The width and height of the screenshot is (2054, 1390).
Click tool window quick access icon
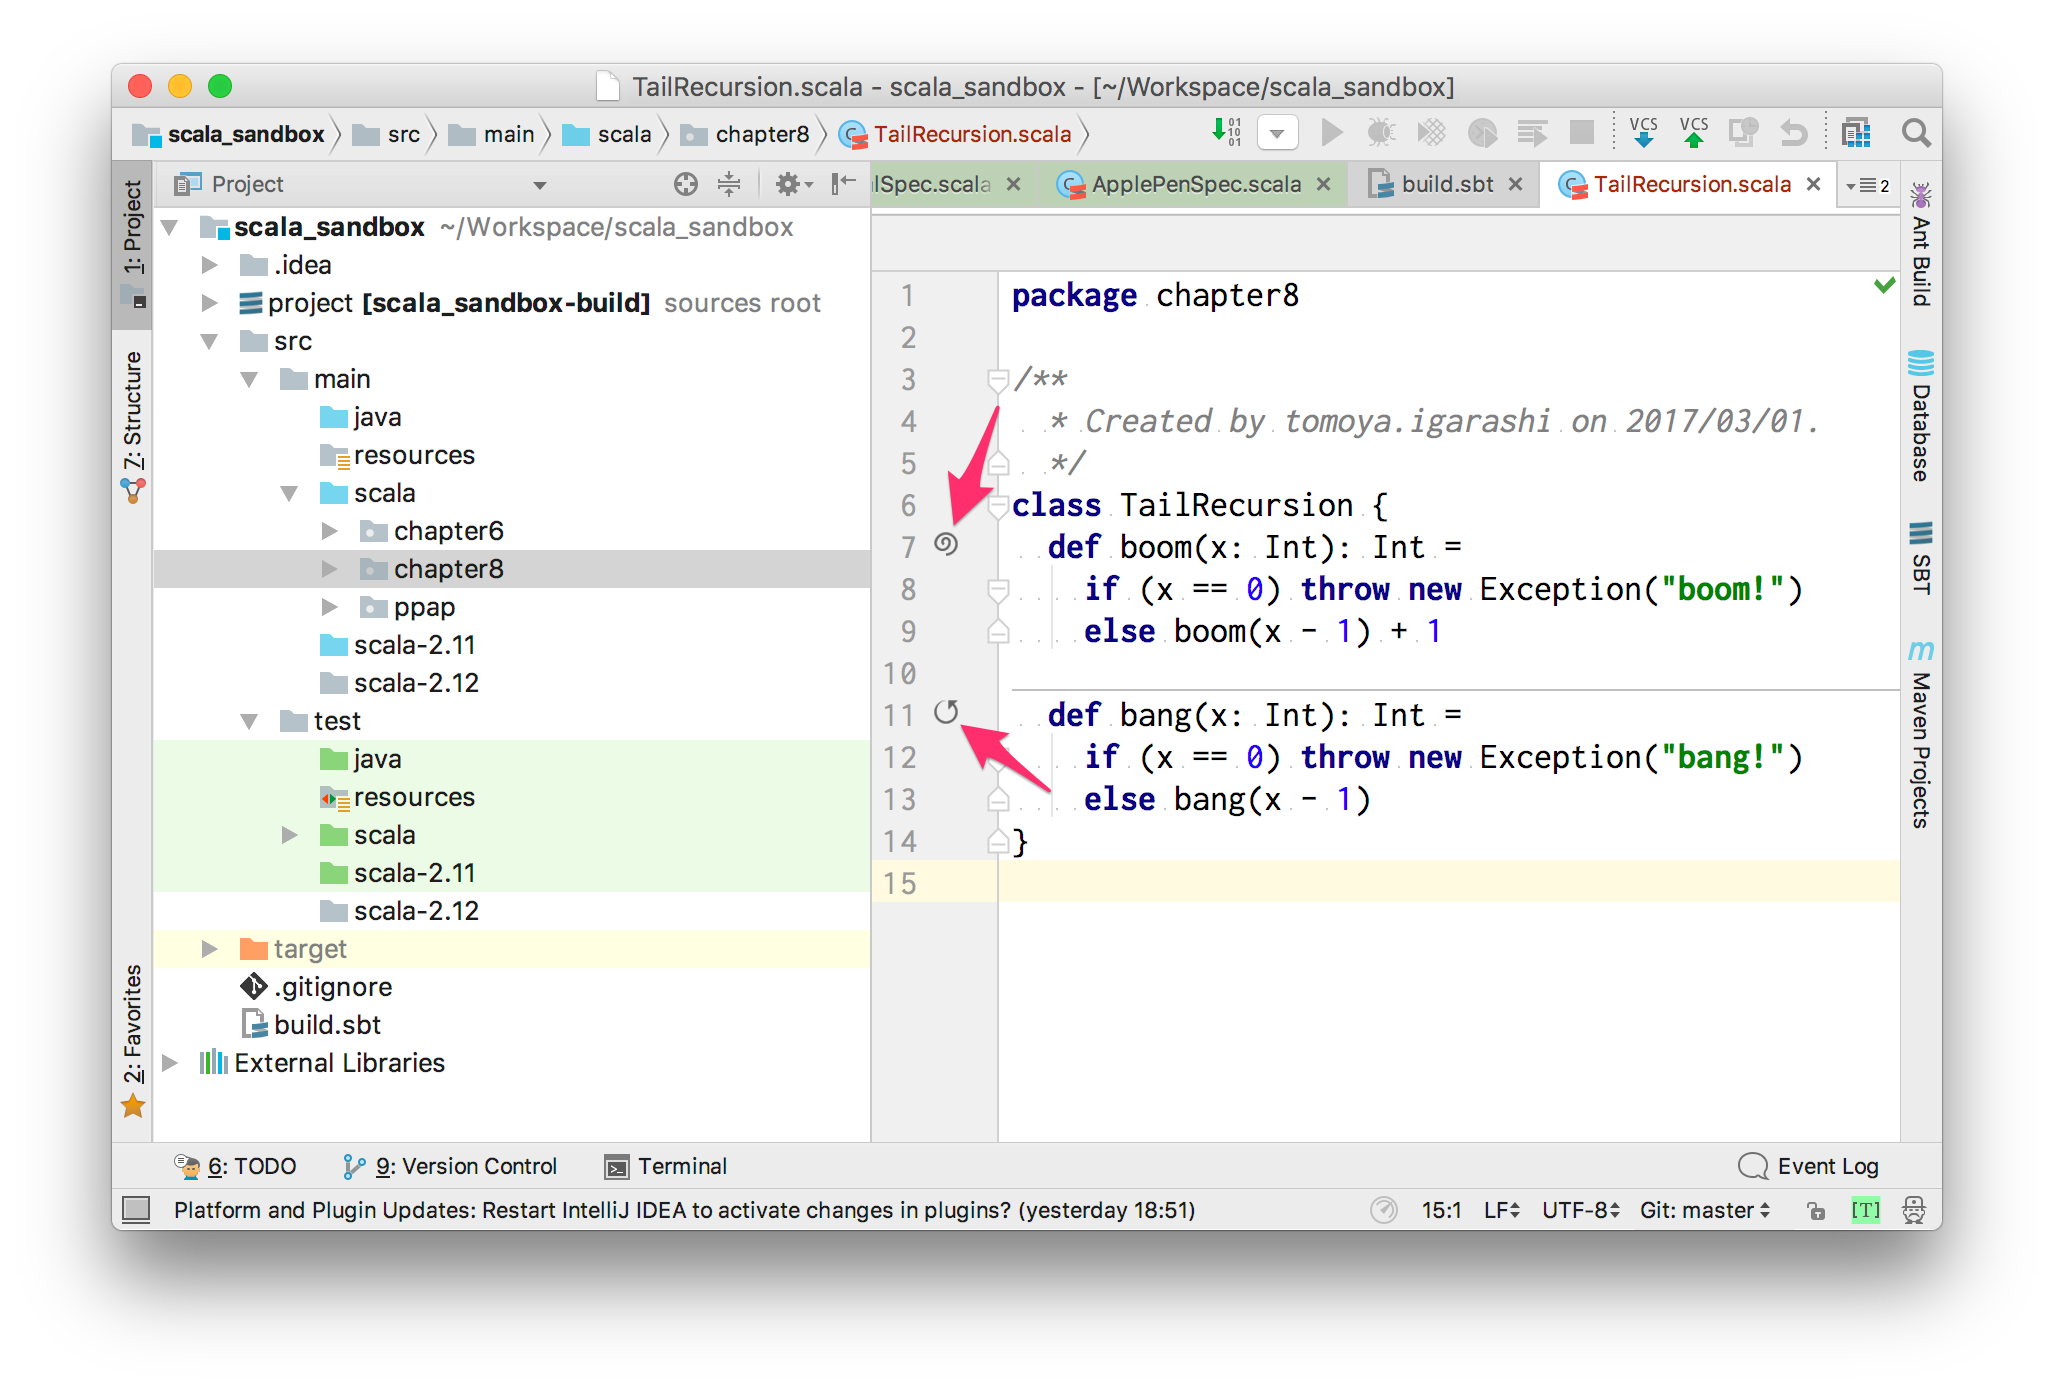(x=136, y=1210)
